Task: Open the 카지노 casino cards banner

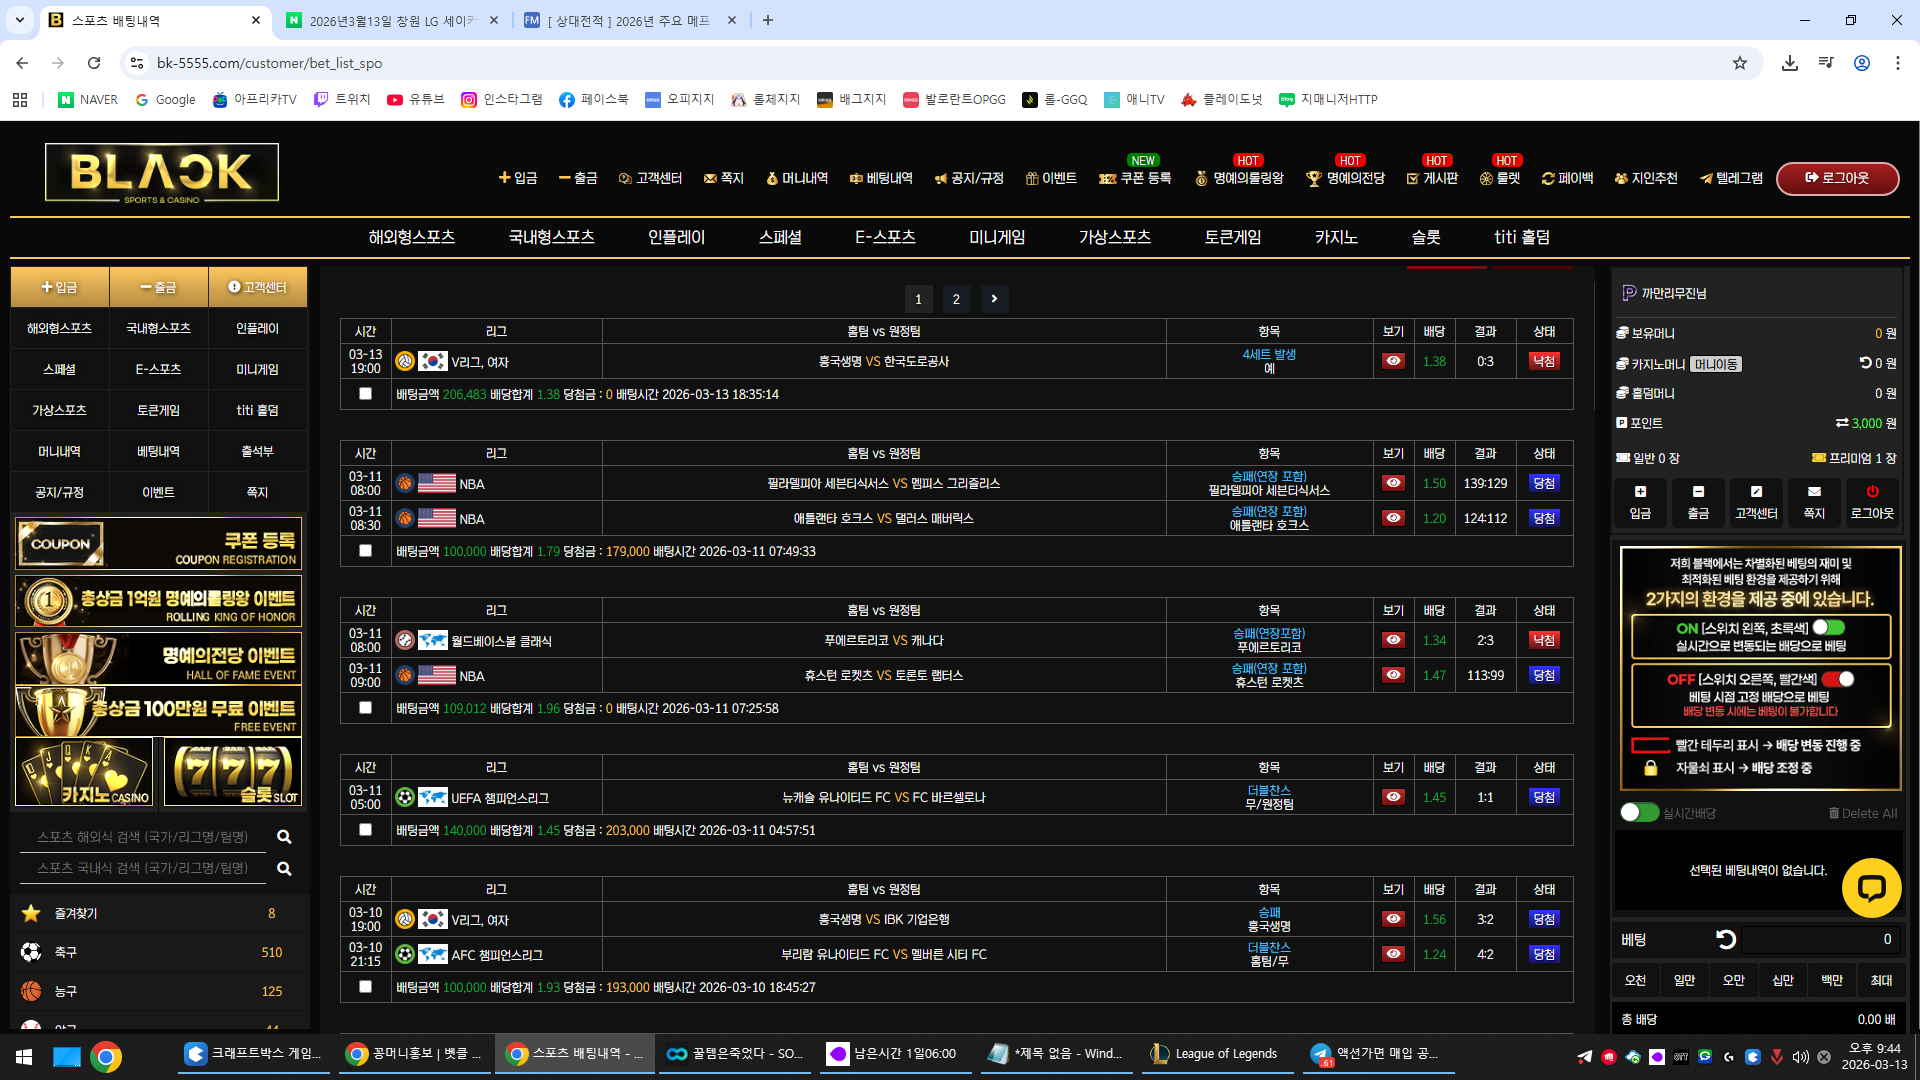Action: [x=84, y=772]
